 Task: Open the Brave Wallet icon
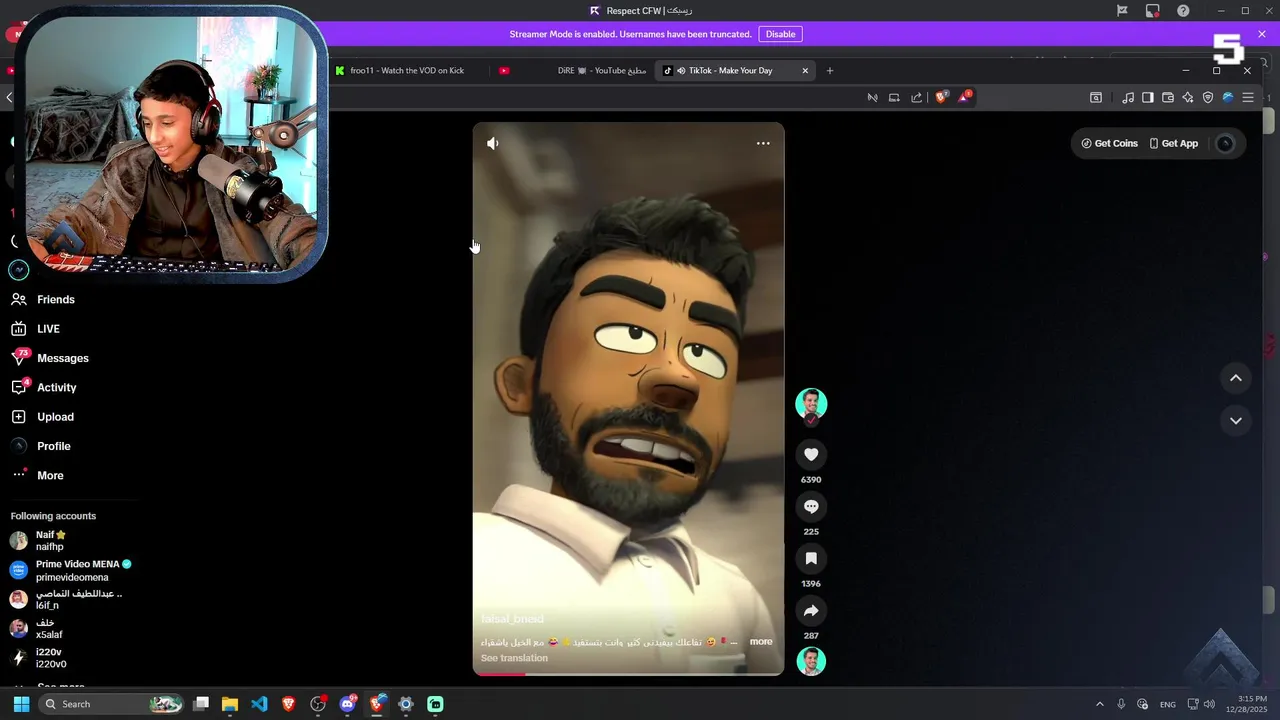point(1168,97)
